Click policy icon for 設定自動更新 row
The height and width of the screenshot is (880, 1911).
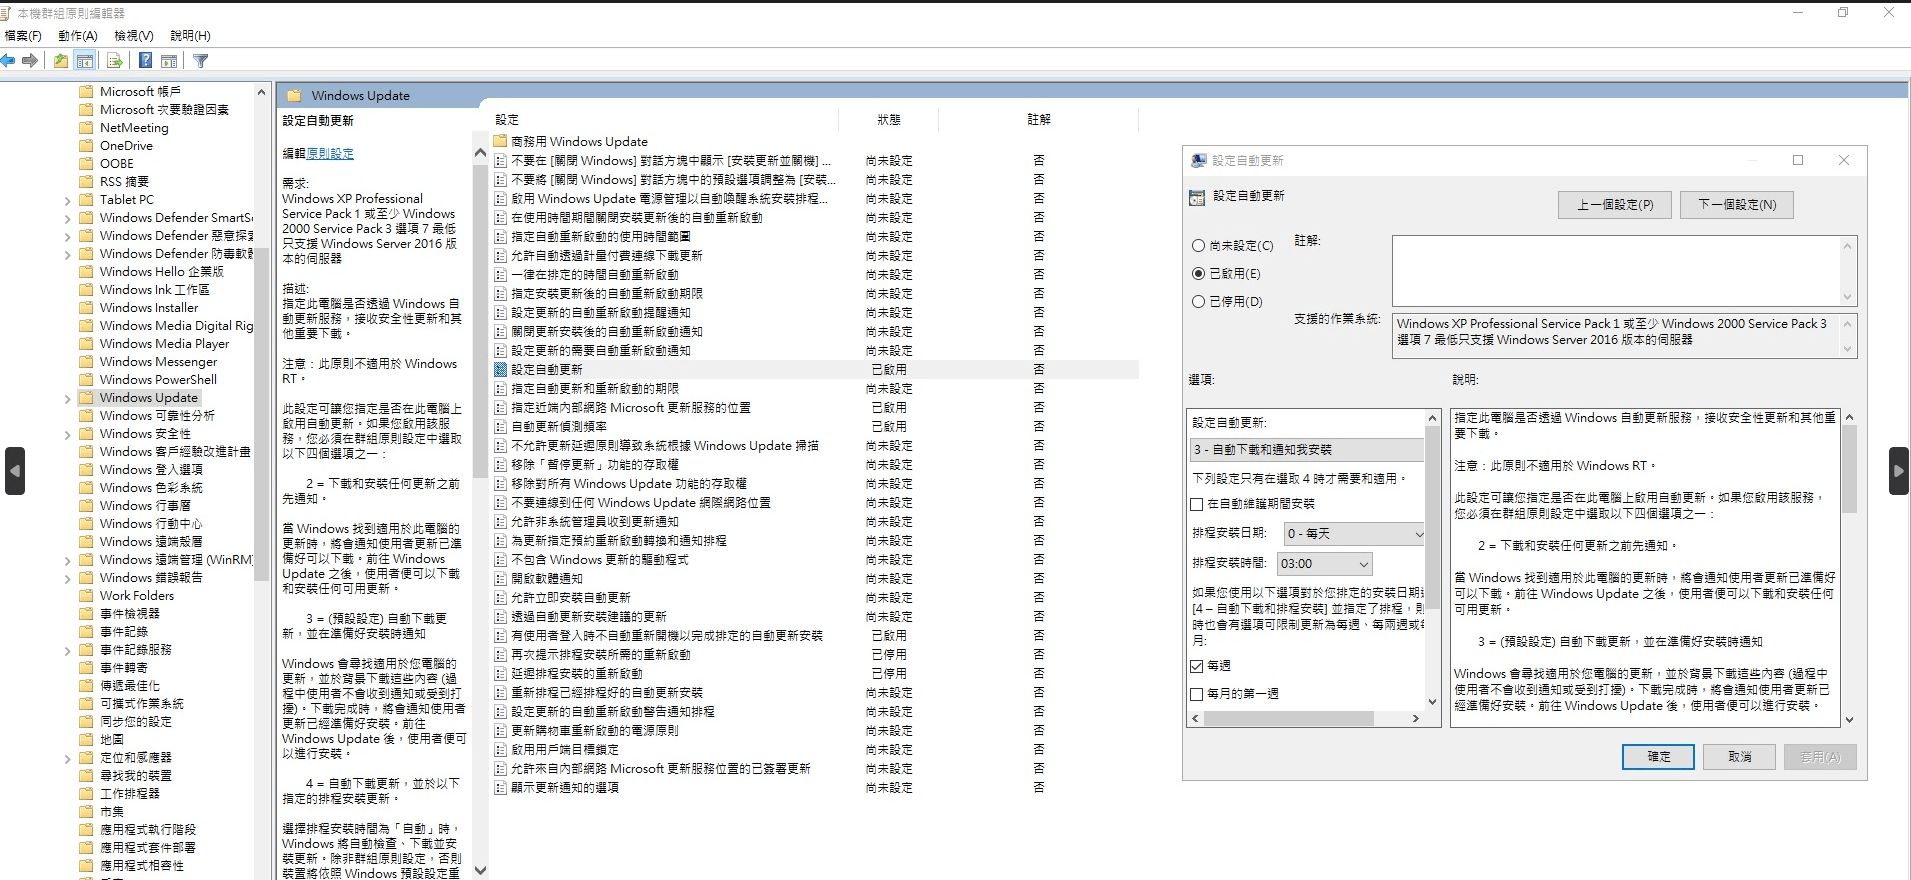tap(501, 370)
